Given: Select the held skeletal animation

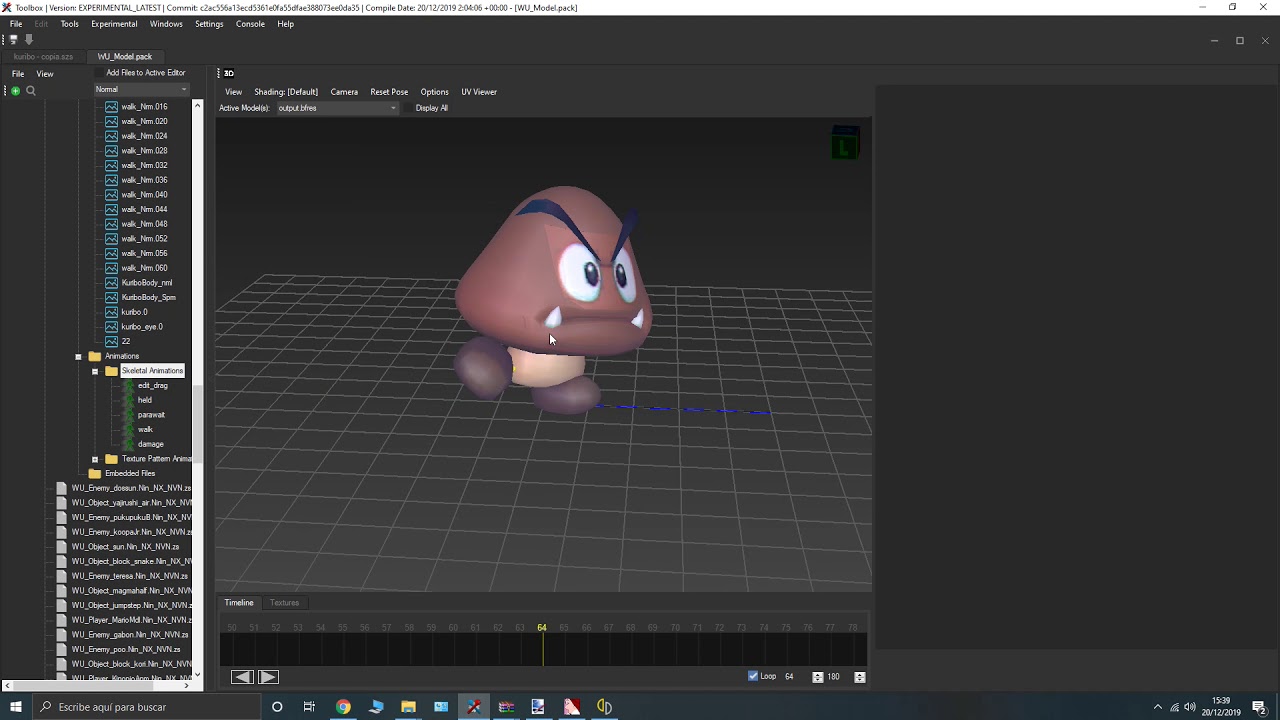Looking at the screenshot, I should pos(145,400).
